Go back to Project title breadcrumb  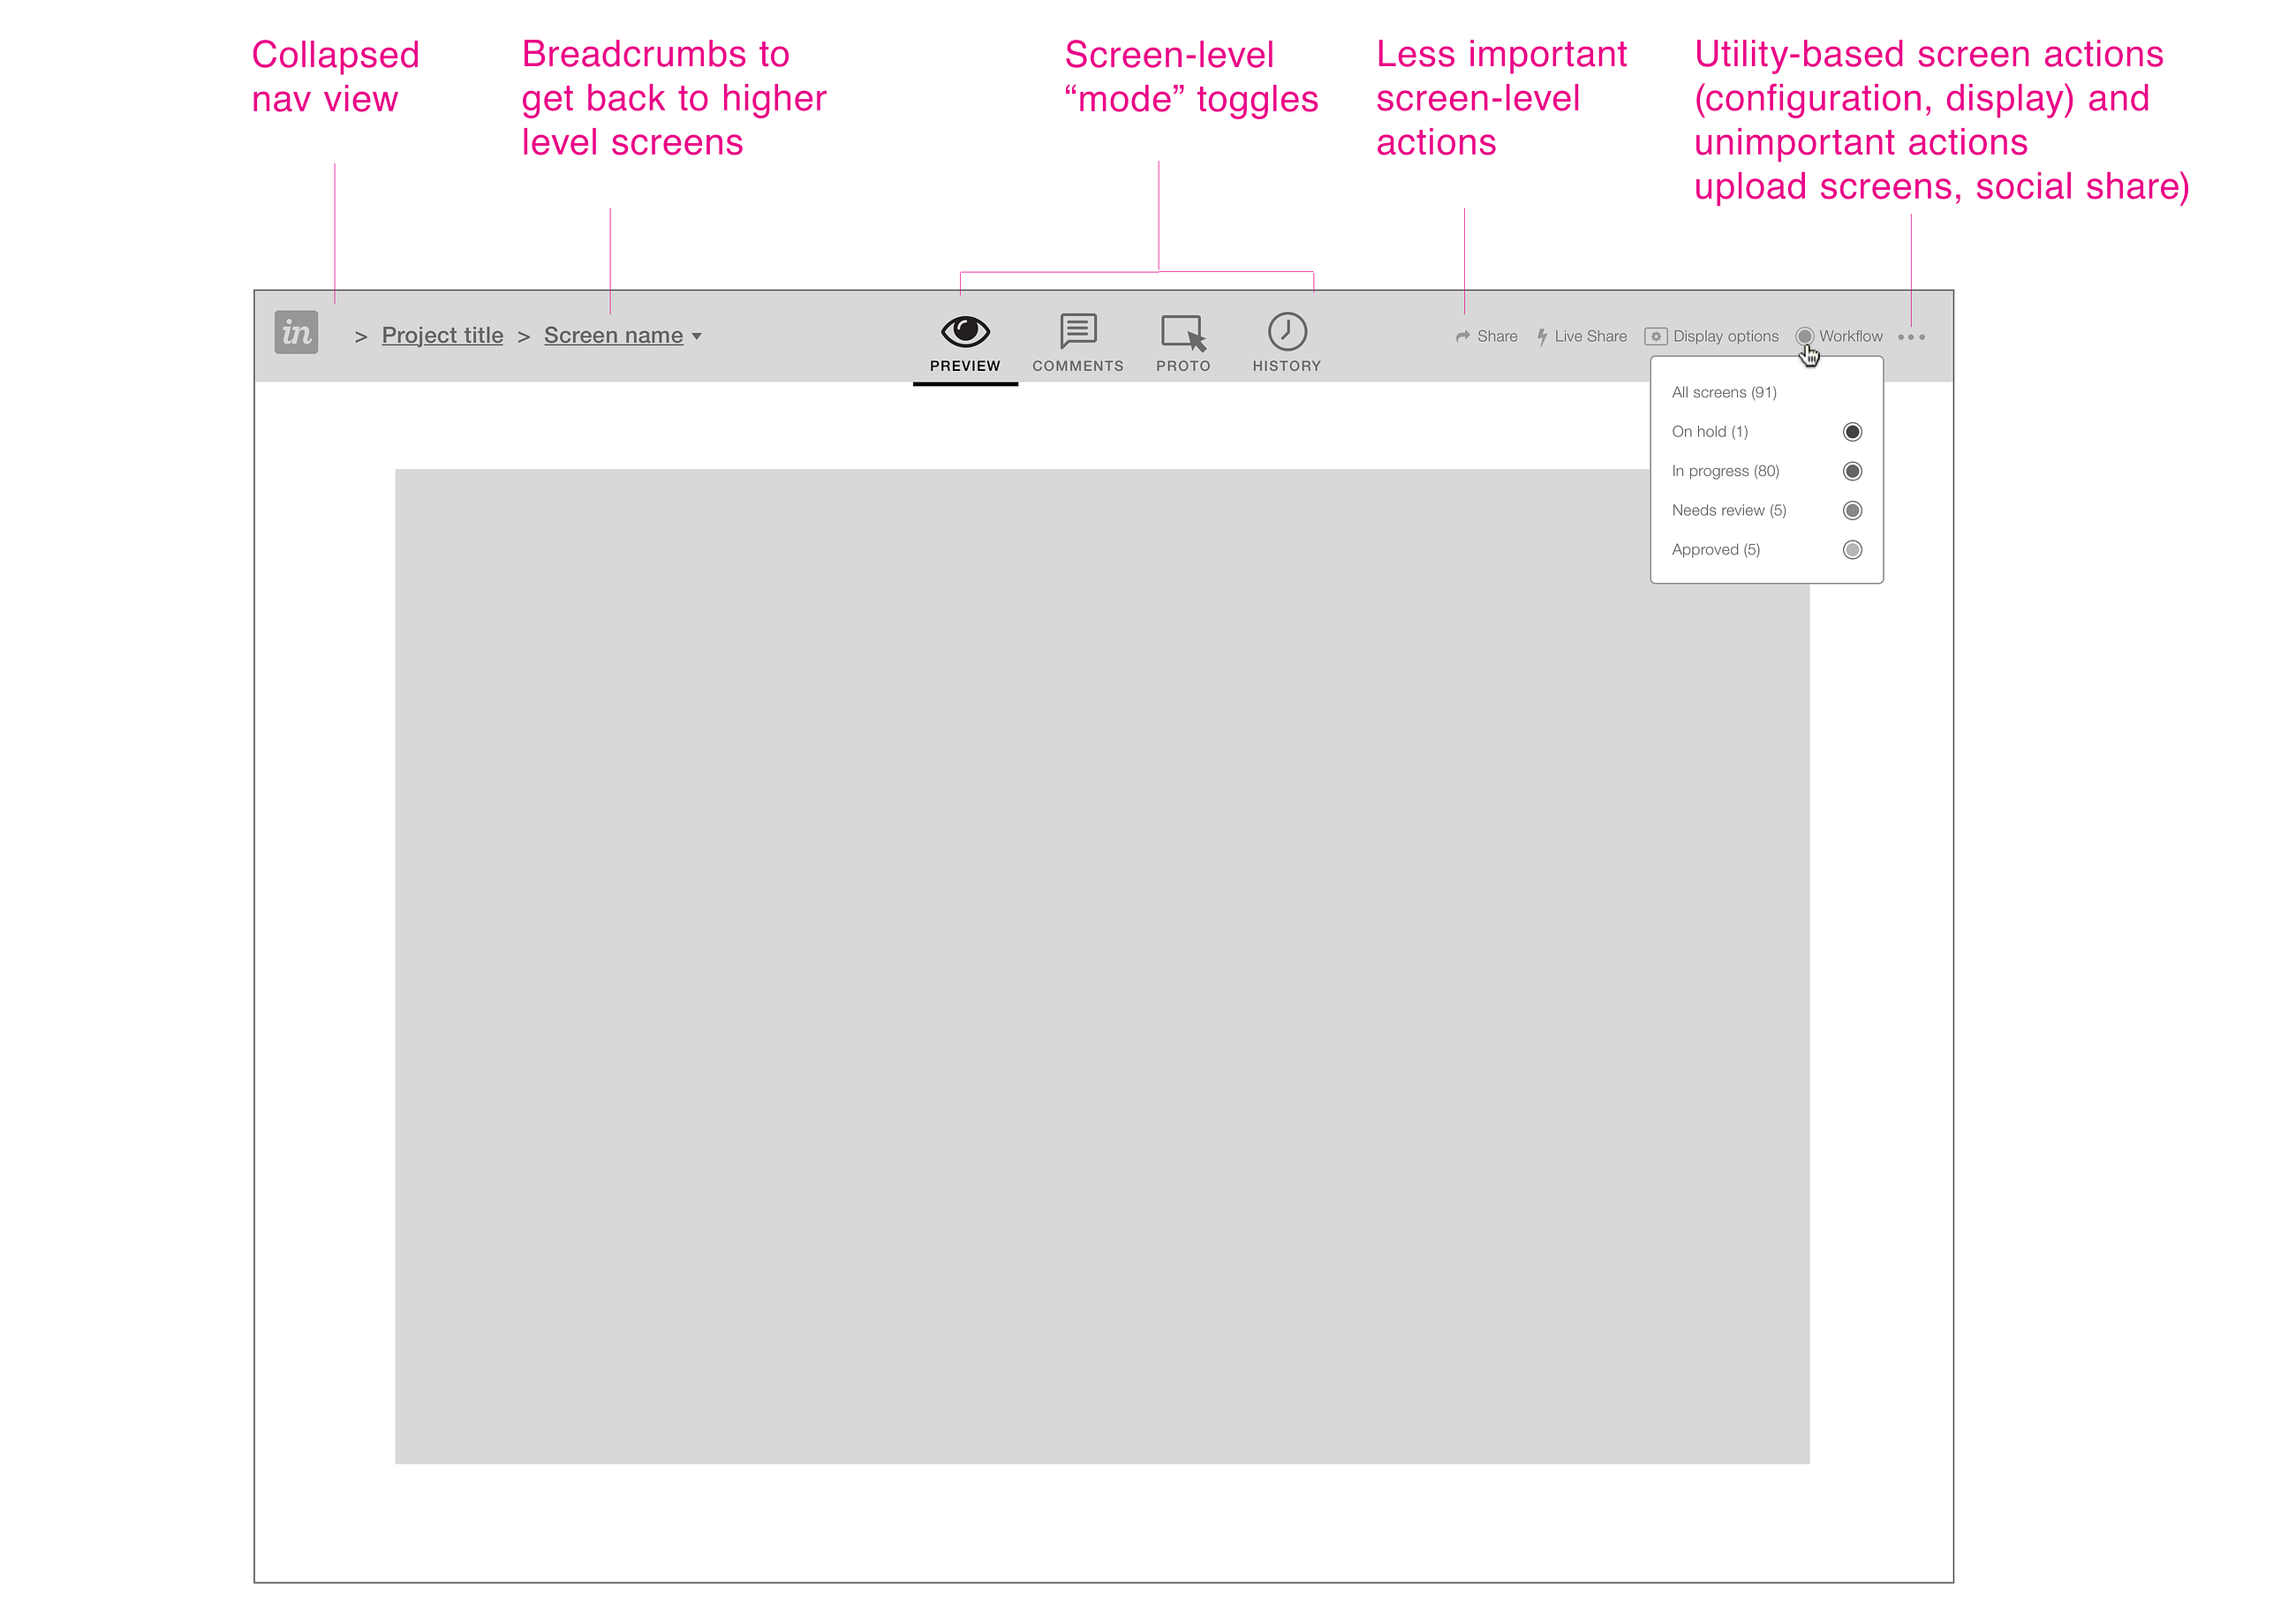pyautogui.click(x=442, y=336)
